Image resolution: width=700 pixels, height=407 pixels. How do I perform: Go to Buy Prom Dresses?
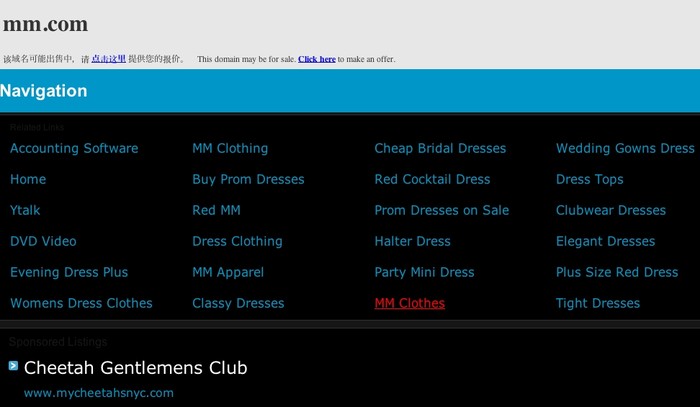tap(248, 179)
